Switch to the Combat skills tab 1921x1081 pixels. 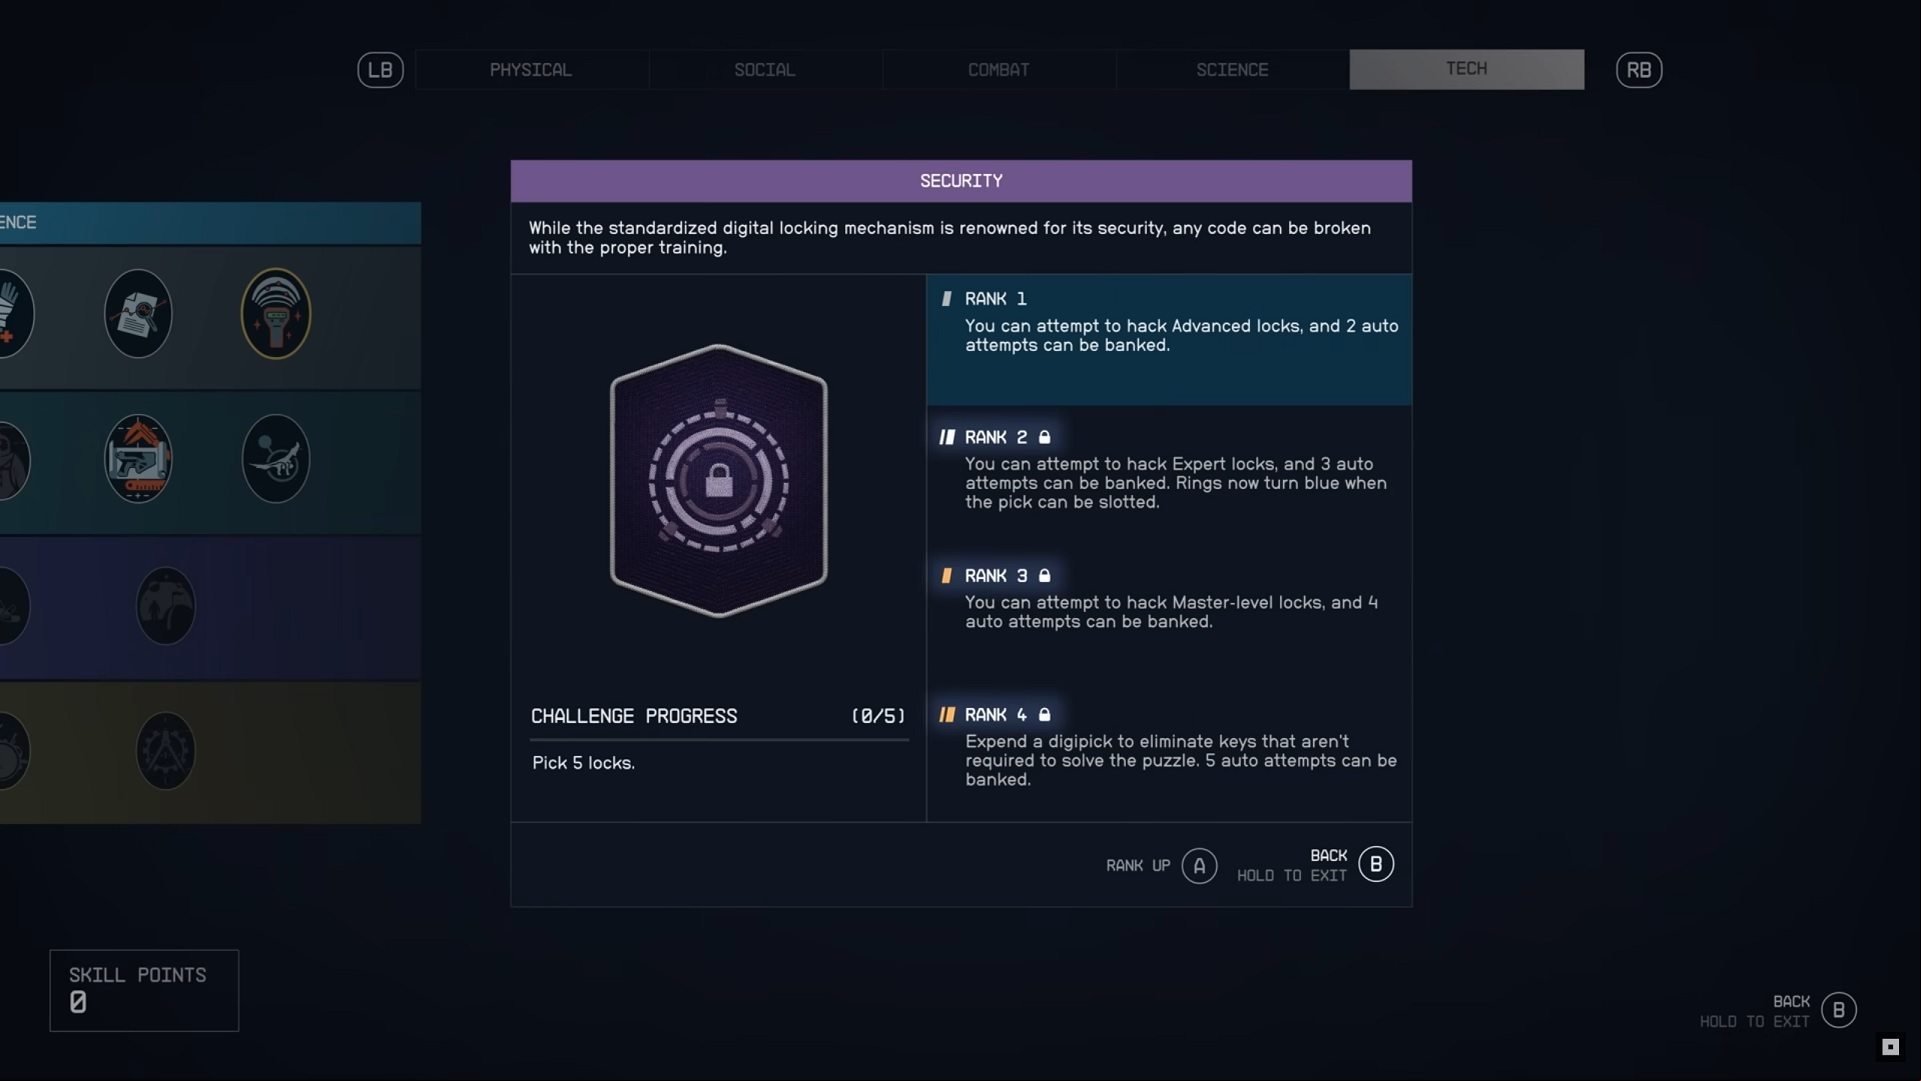(999, 70)
